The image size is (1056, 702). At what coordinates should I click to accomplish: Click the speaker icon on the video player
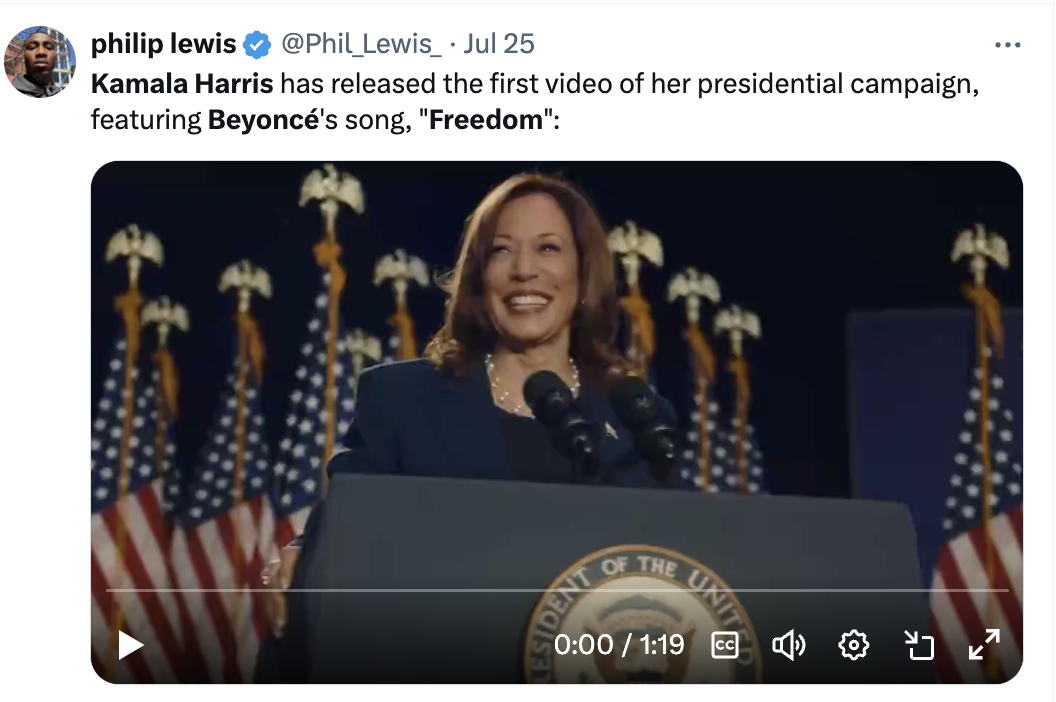789,645
